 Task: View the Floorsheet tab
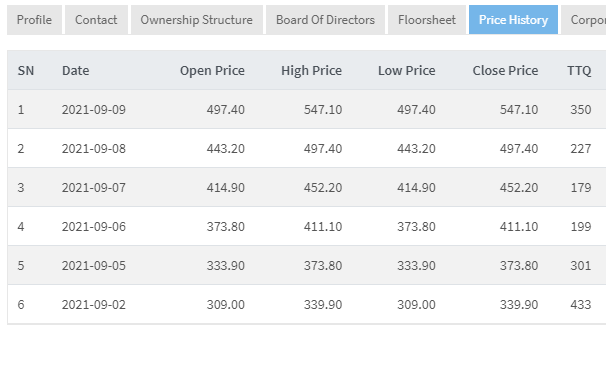tap(427, 20)
